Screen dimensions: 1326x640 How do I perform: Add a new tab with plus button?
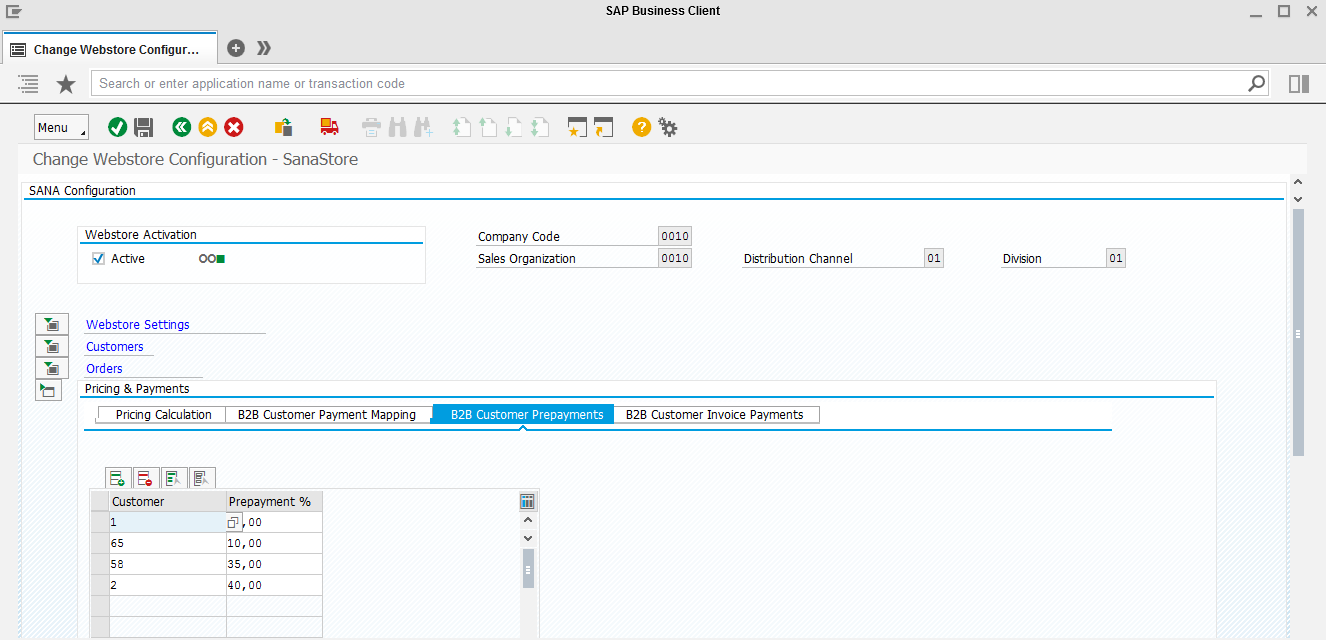coord(236,48)
